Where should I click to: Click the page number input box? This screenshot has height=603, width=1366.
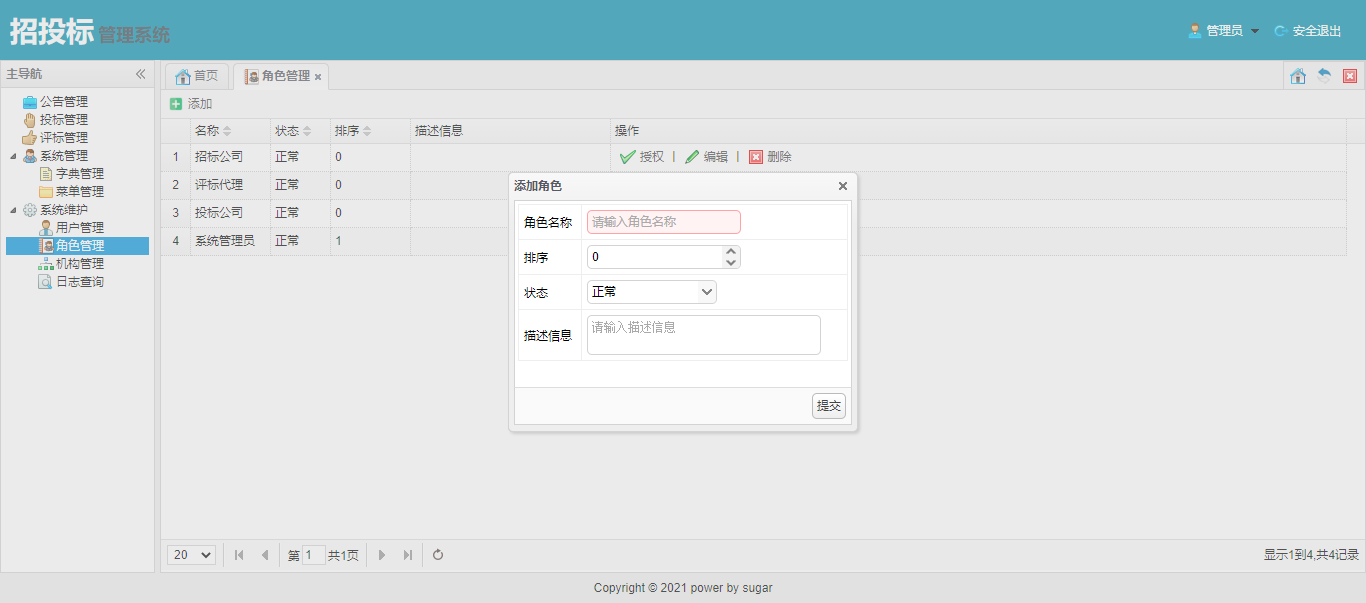(x=314, y=555)
